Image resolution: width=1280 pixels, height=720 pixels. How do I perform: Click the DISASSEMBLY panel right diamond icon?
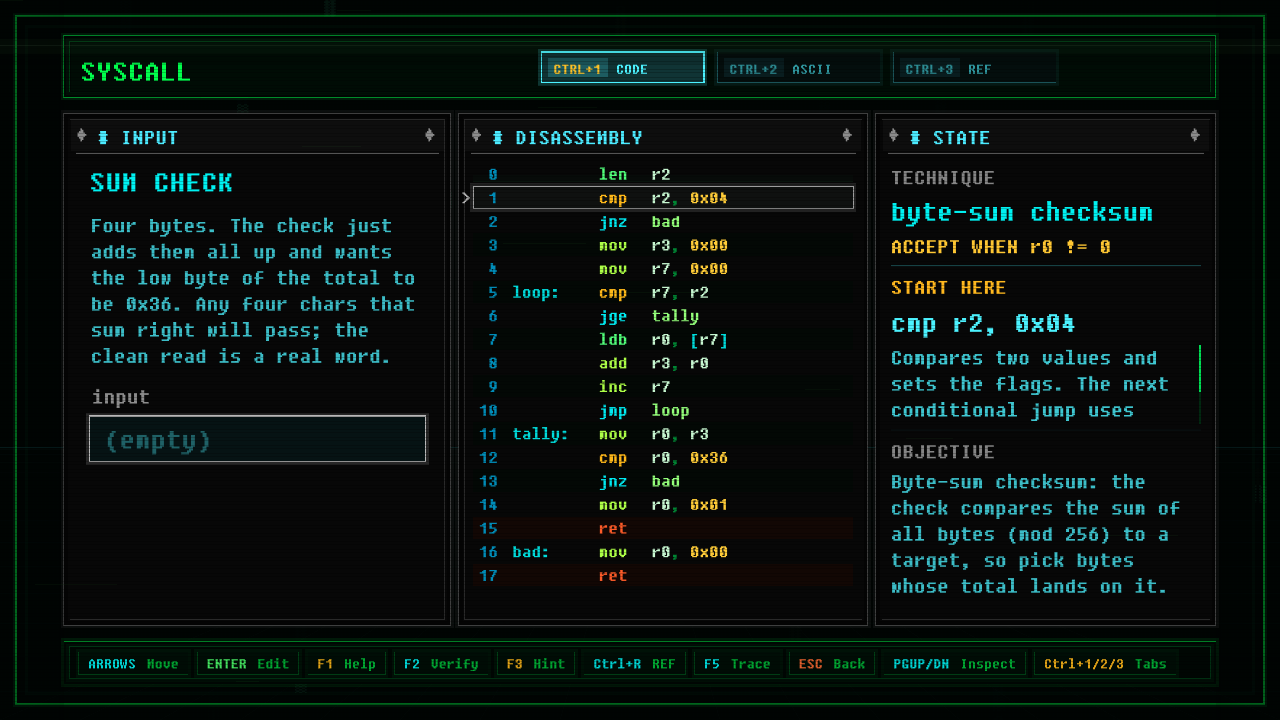tap(847, 136)
